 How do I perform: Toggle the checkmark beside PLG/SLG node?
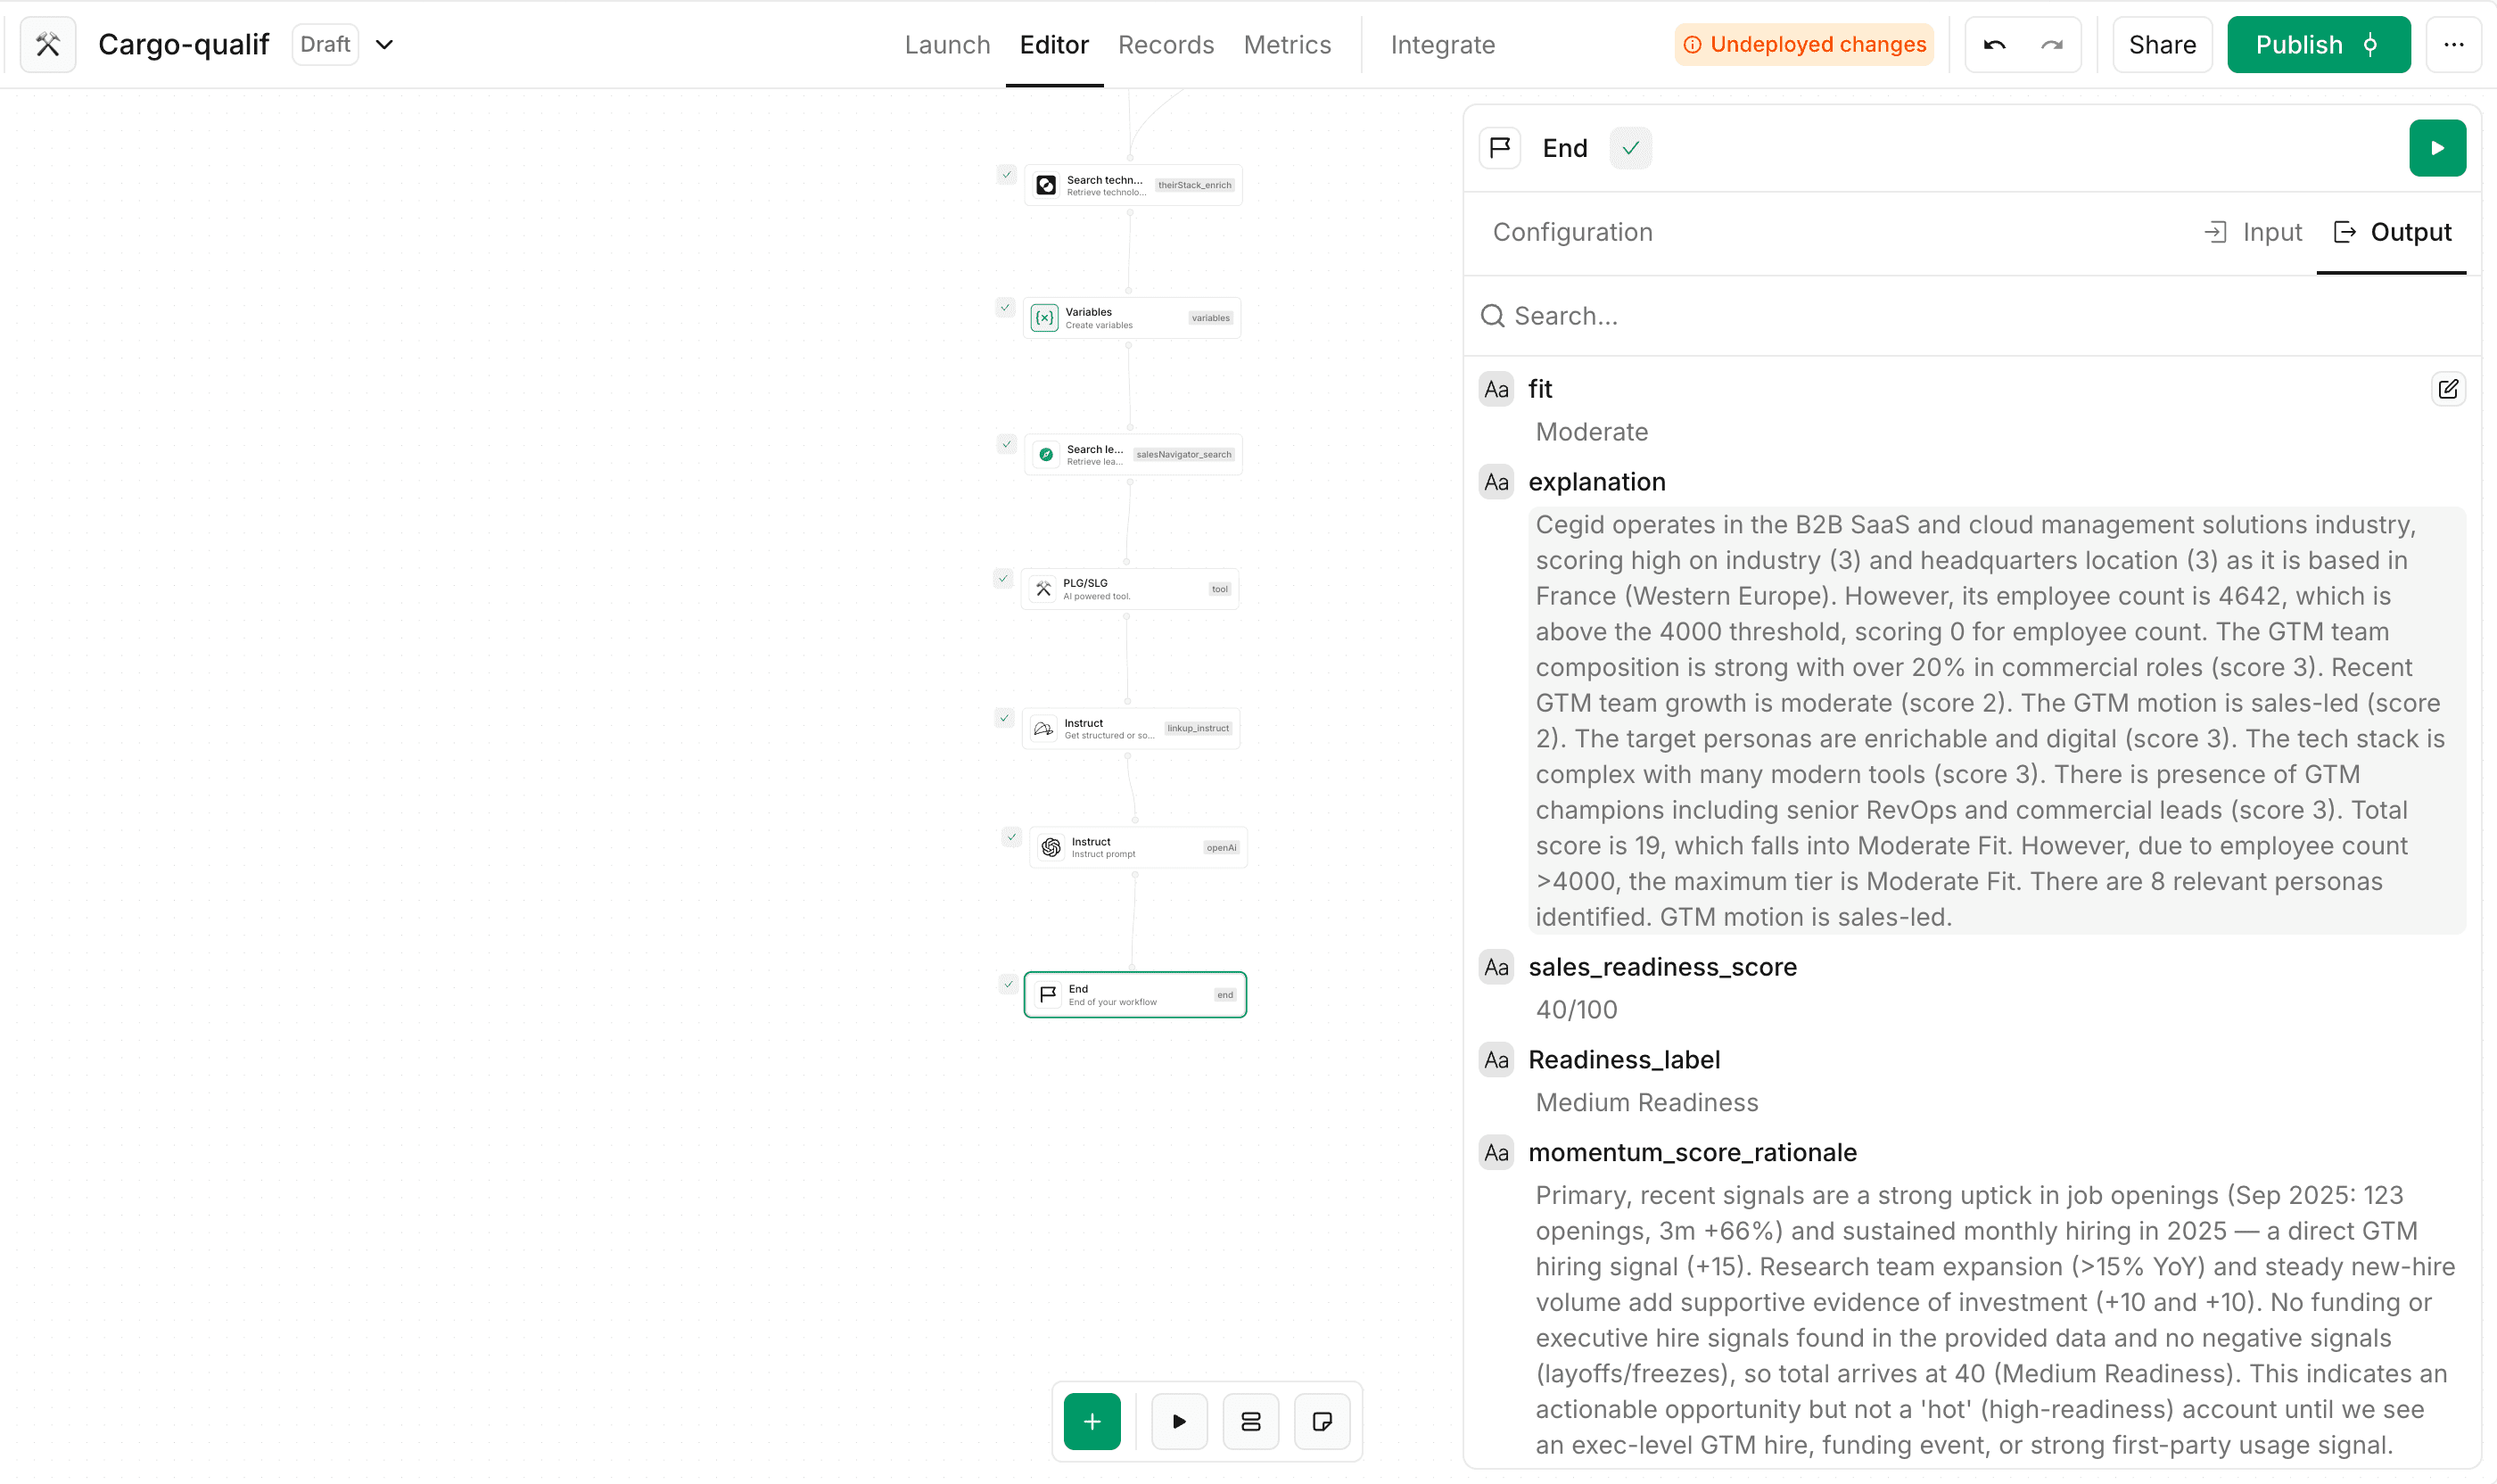click(1003, 579)
